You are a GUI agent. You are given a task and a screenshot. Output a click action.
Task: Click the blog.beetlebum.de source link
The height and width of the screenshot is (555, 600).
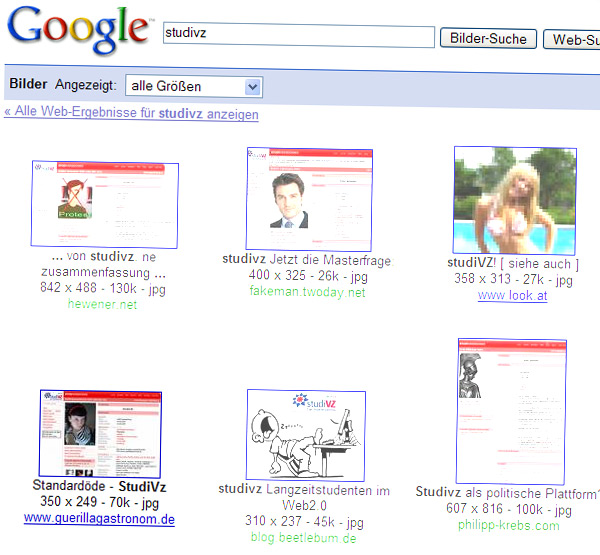tap(305, 538)
